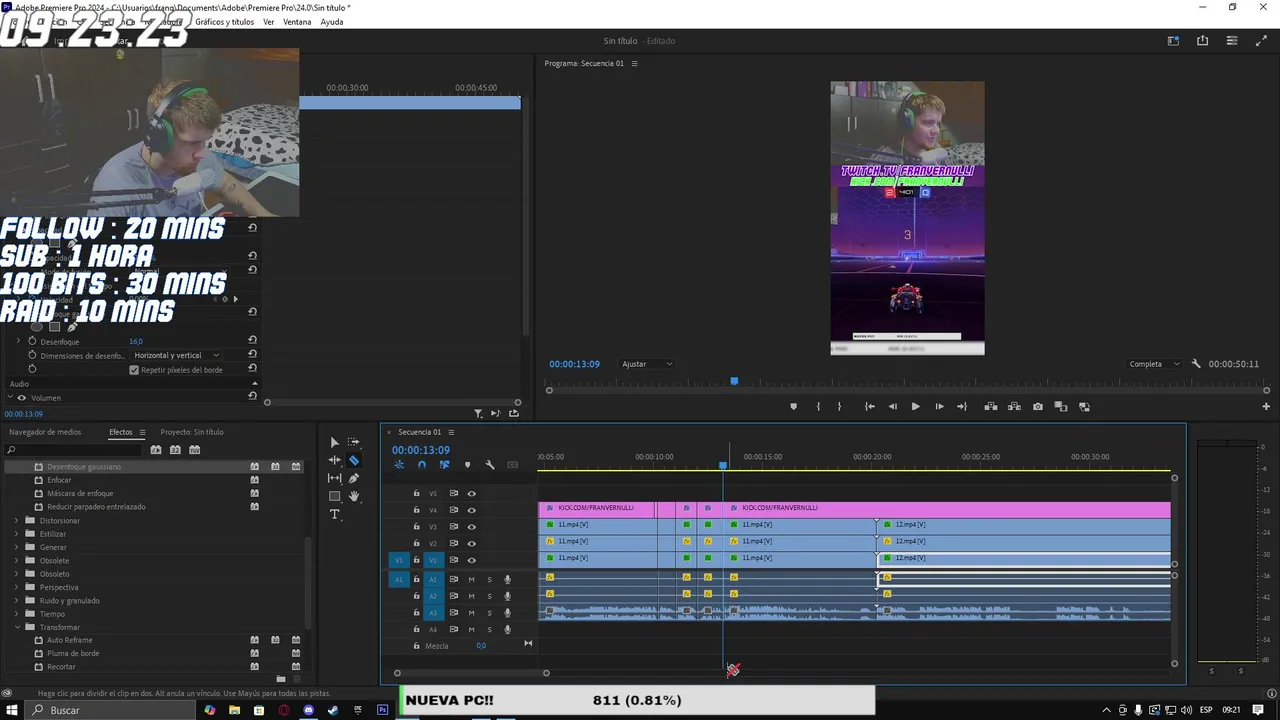The image size is (1280, 720).
Task: Enable voice-over record on track A3
Action: (507, 613)
